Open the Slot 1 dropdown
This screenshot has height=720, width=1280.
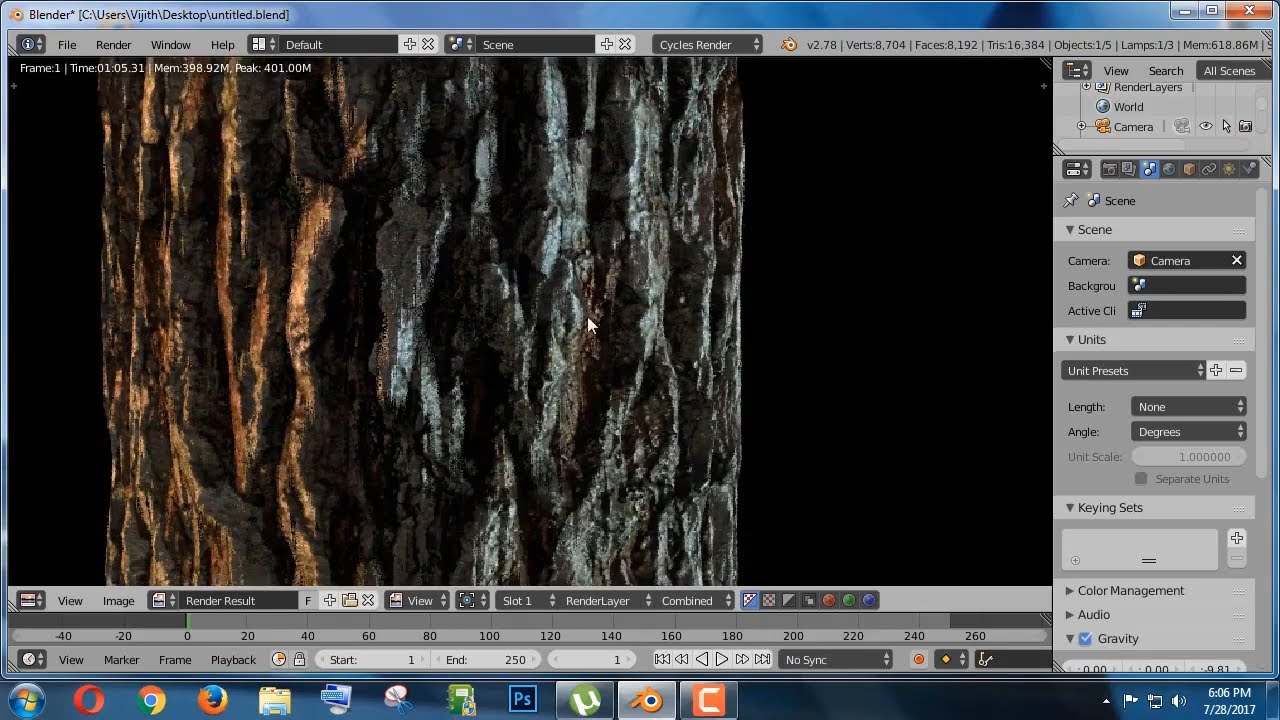pyautogui.click(x=527, y=600)
